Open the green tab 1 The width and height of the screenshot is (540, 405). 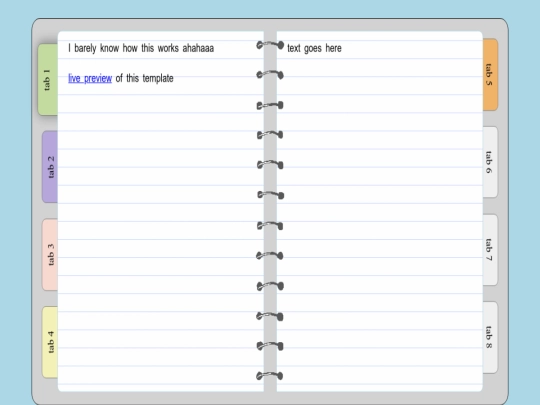(48, 80)
